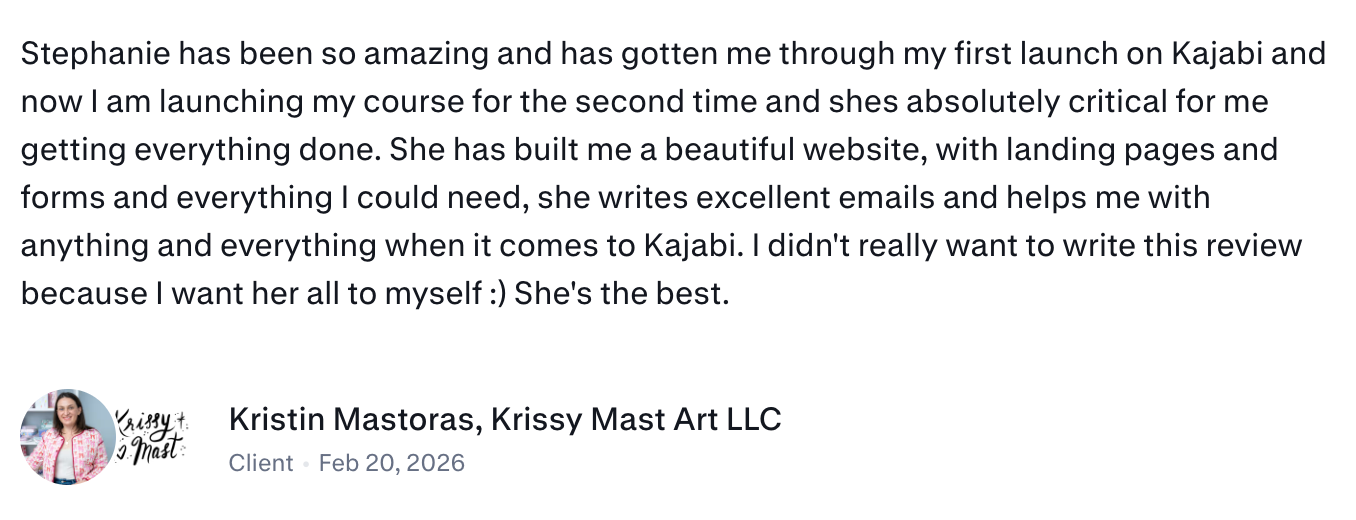Click the dot separator between Client and date

pos(306,463)
